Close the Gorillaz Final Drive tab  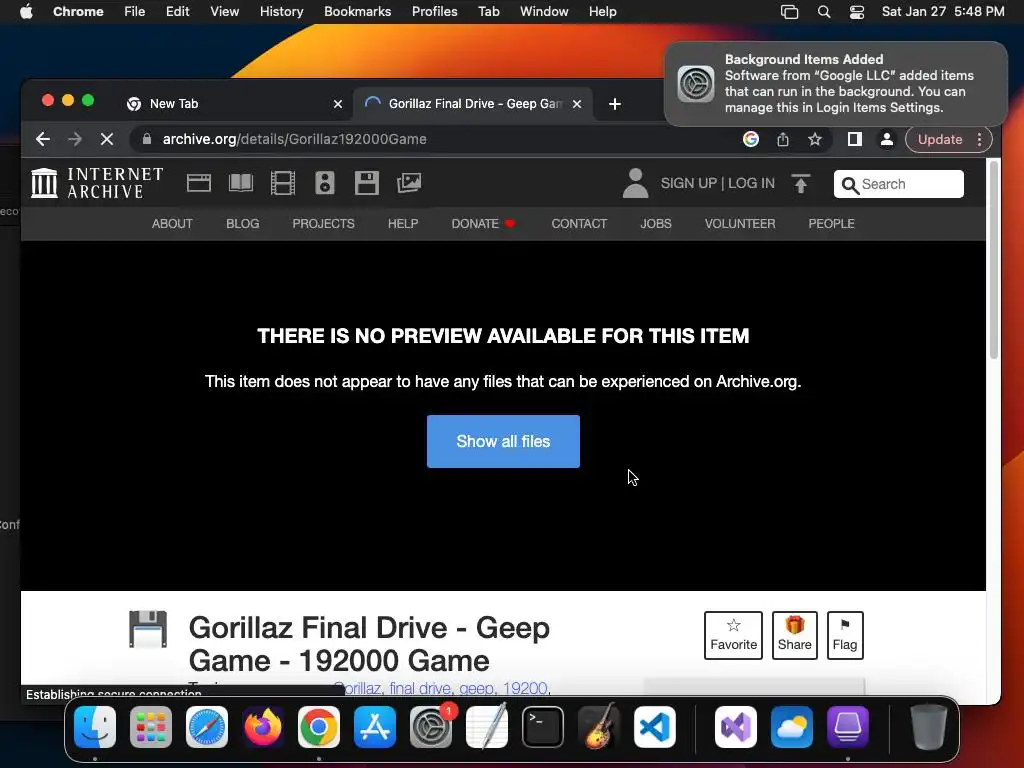(x=577, y=104)
